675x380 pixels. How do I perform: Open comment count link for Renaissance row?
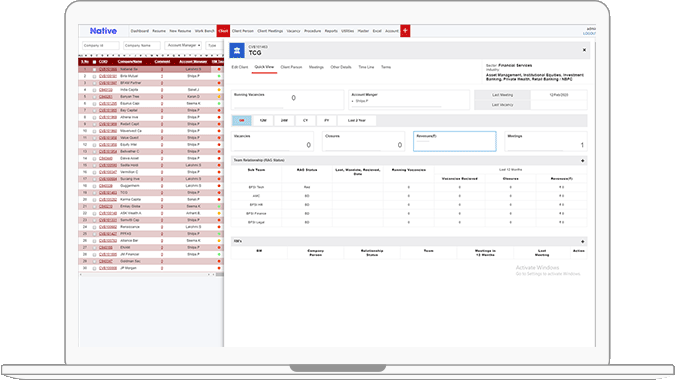(x=162, y=227)
